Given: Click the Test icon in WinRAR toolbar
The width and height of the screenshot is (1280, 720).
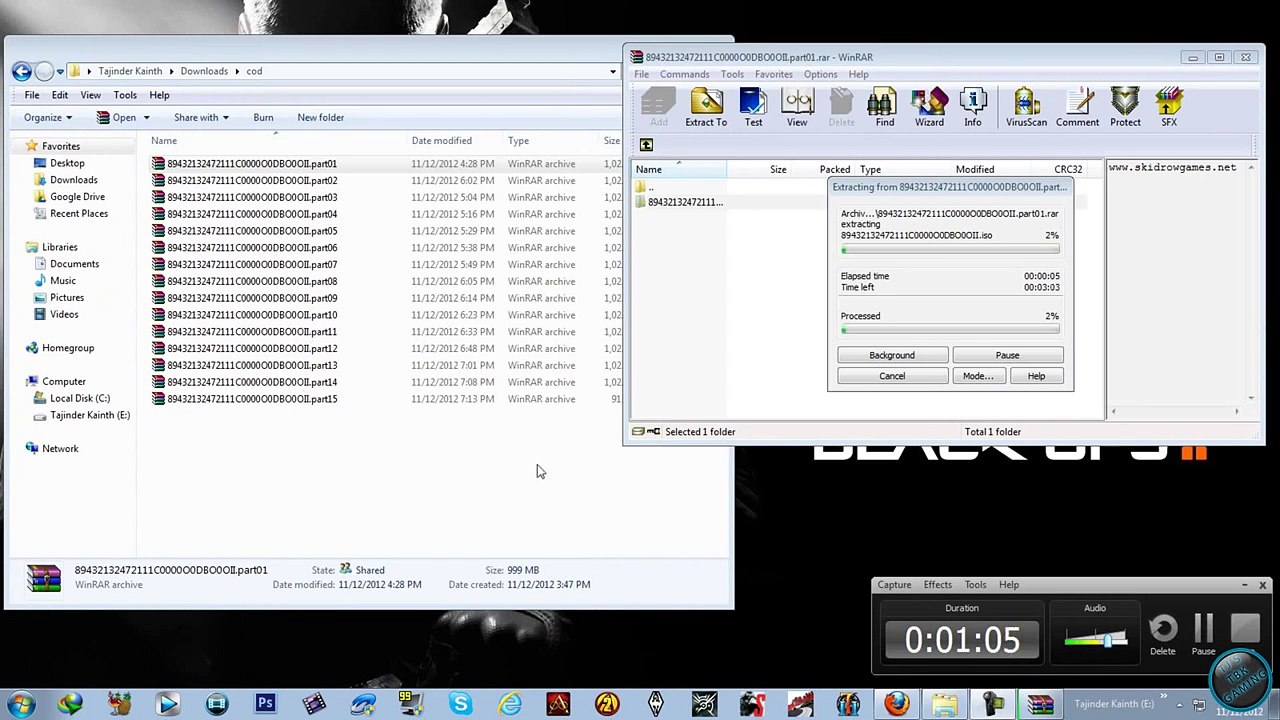Looking at the screenshot, I should coord(753,108).
